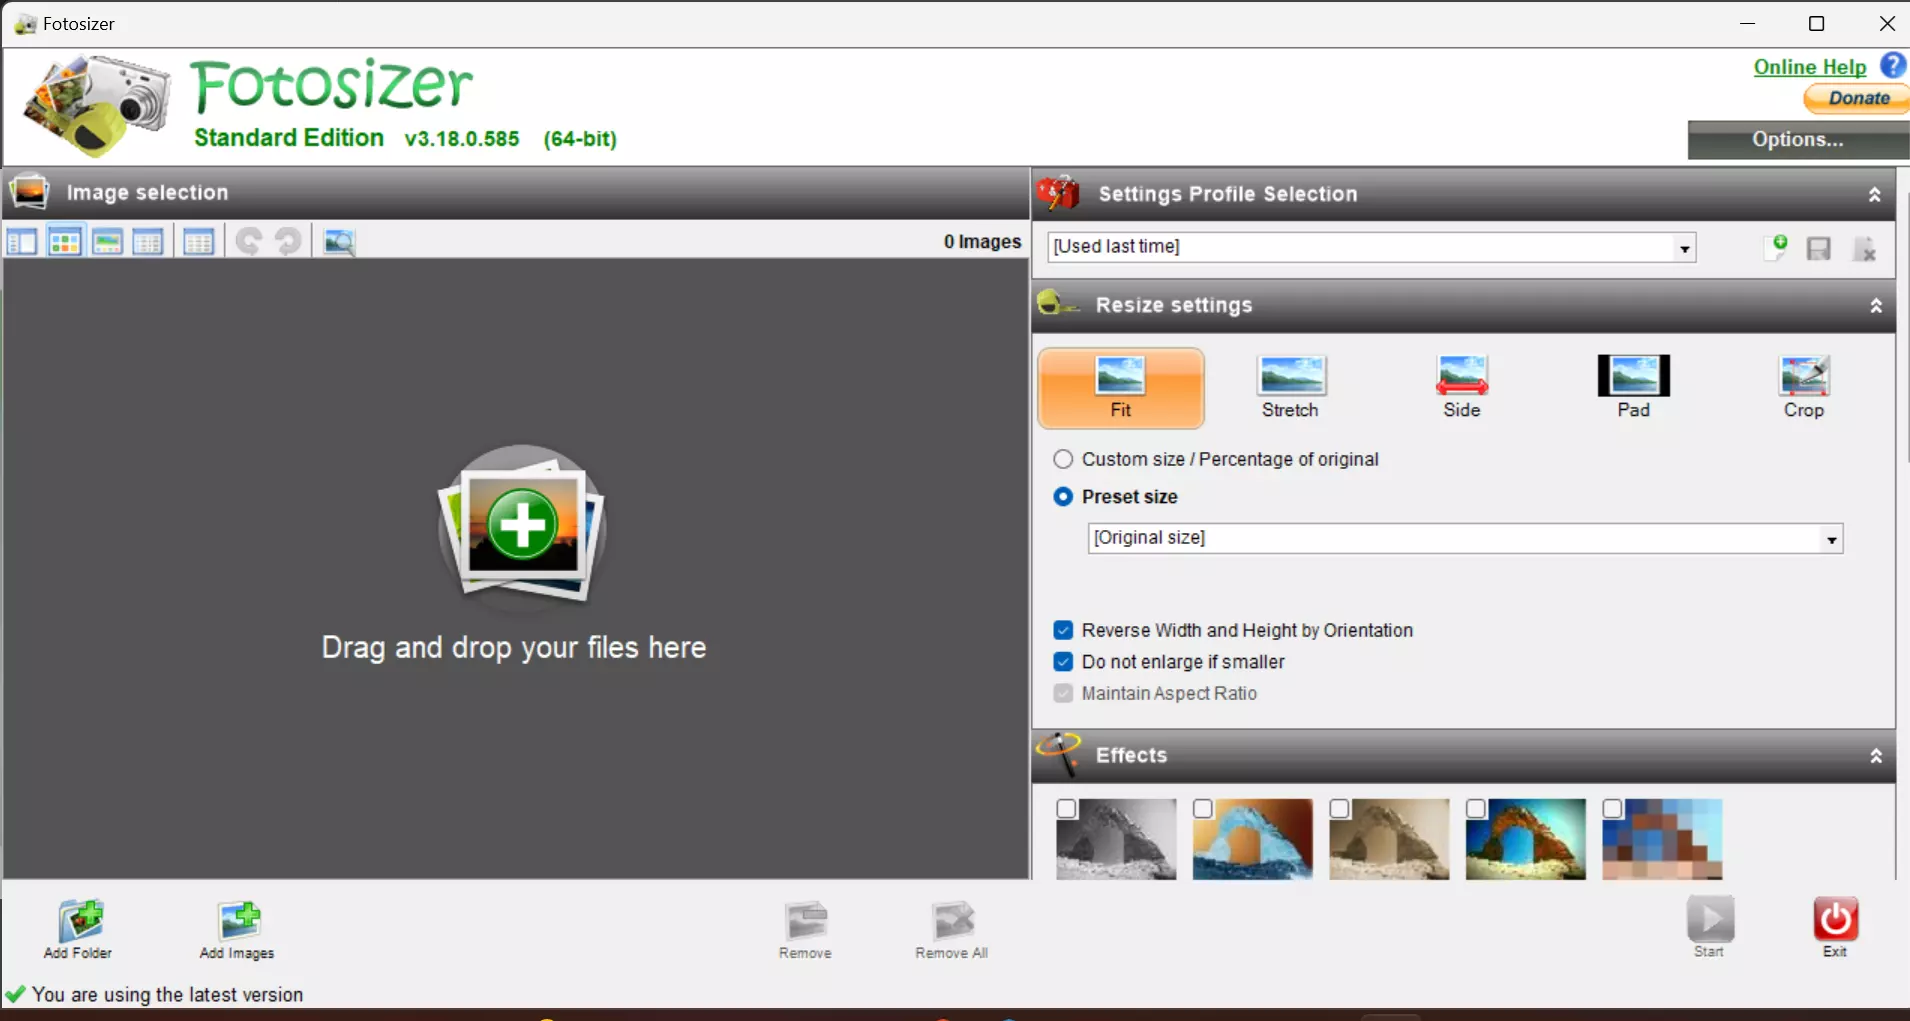Image resolution: width=1910 pixels, height=1021 pixels.
Task: Click the Remove icon
Action: [805, 930]
